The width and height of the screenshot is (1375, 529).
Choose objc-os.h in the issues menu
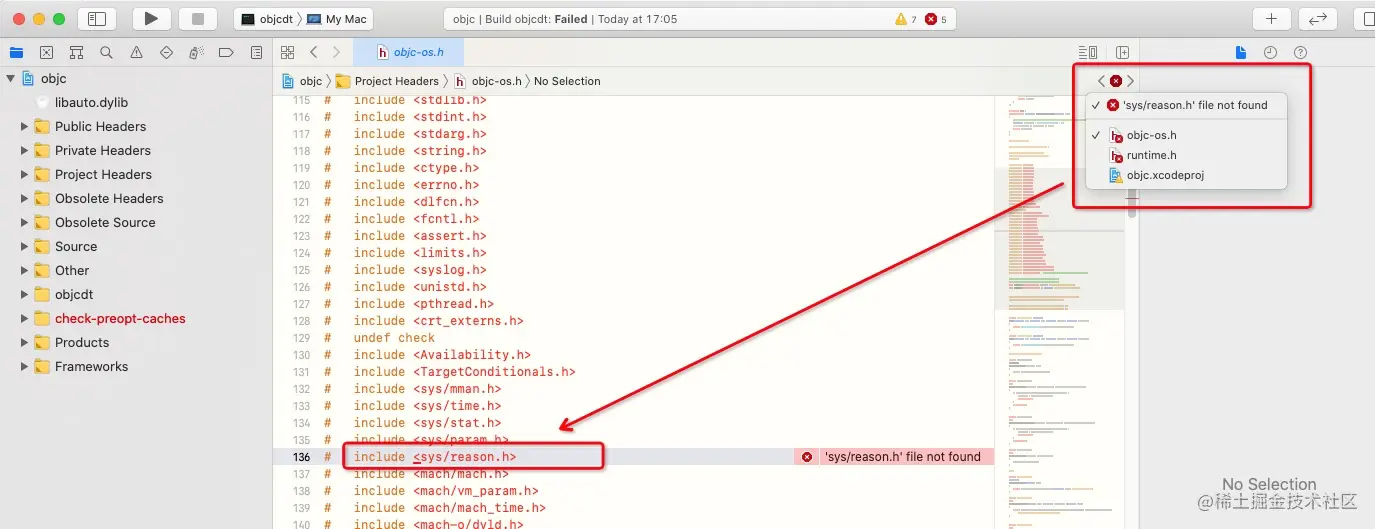tap(1186, 135)
